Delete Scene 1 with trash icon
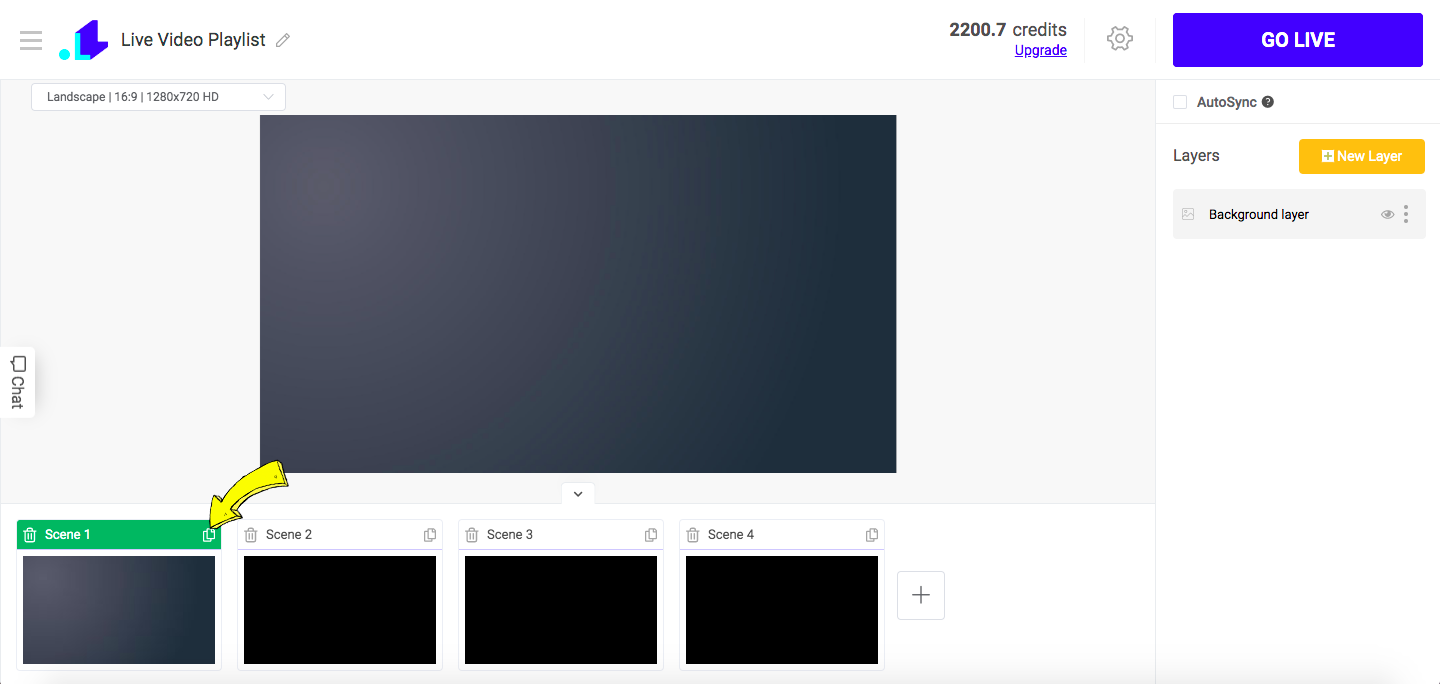 click(30, 535)
